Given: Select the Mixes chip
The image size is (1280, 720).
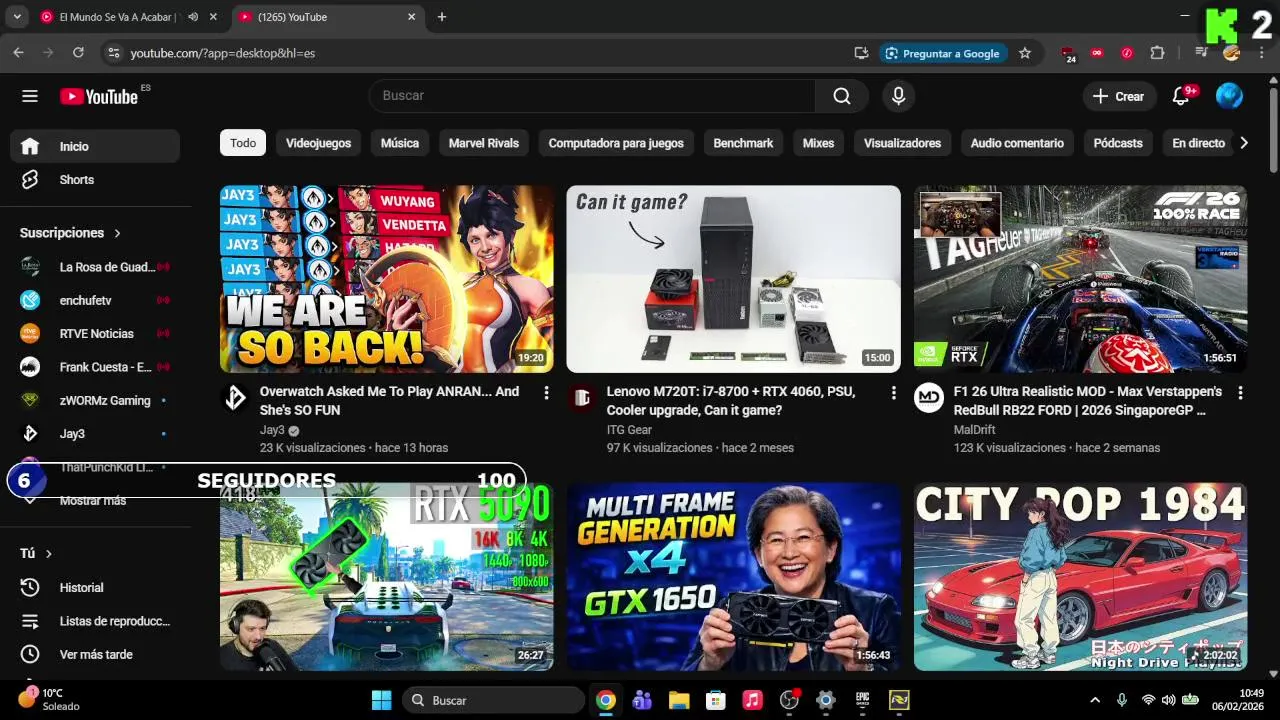Looking at the screenshot, I should [818, 143].
